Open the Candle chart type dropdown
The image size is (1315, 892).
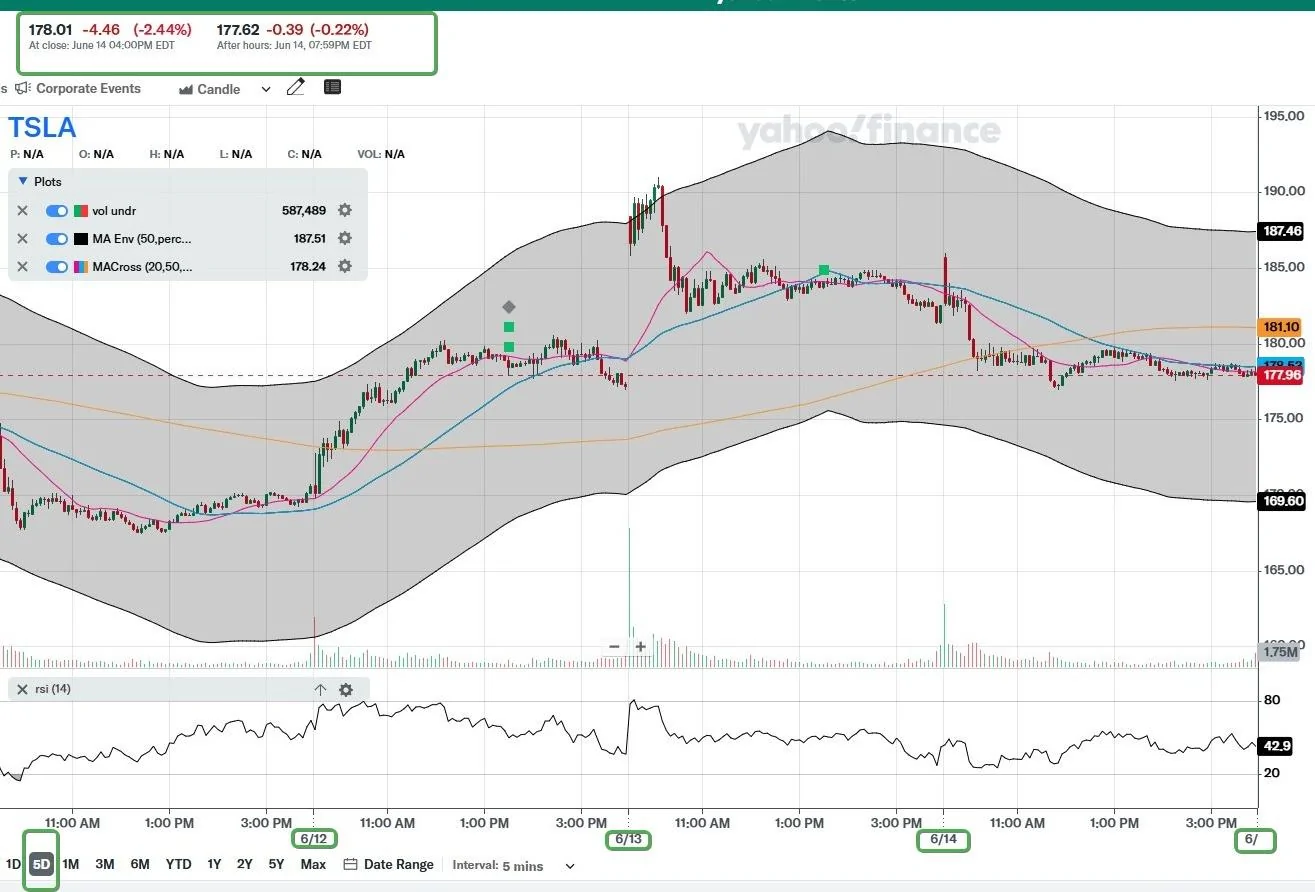pos(225,89)
